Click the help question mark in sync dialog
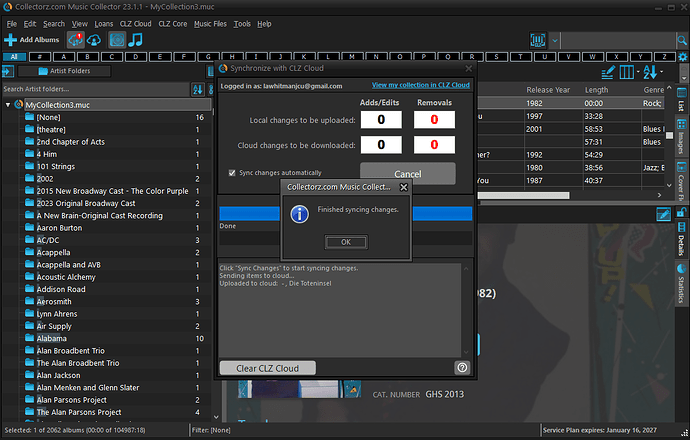The width and height of the screenshot is (690, 440). (462, 367)
